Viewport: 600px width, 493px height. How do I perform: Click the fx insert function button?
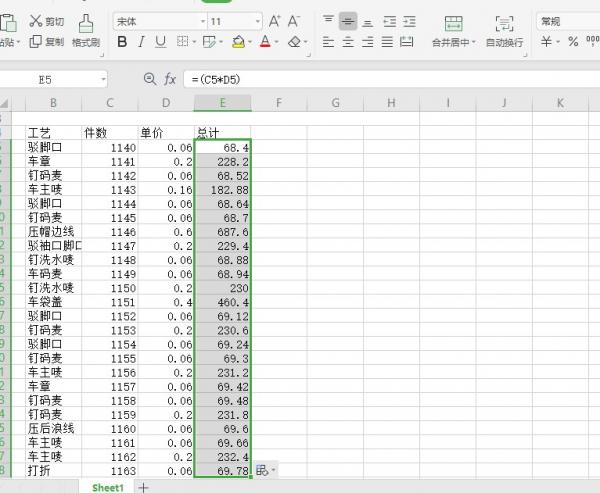[170, 79]
